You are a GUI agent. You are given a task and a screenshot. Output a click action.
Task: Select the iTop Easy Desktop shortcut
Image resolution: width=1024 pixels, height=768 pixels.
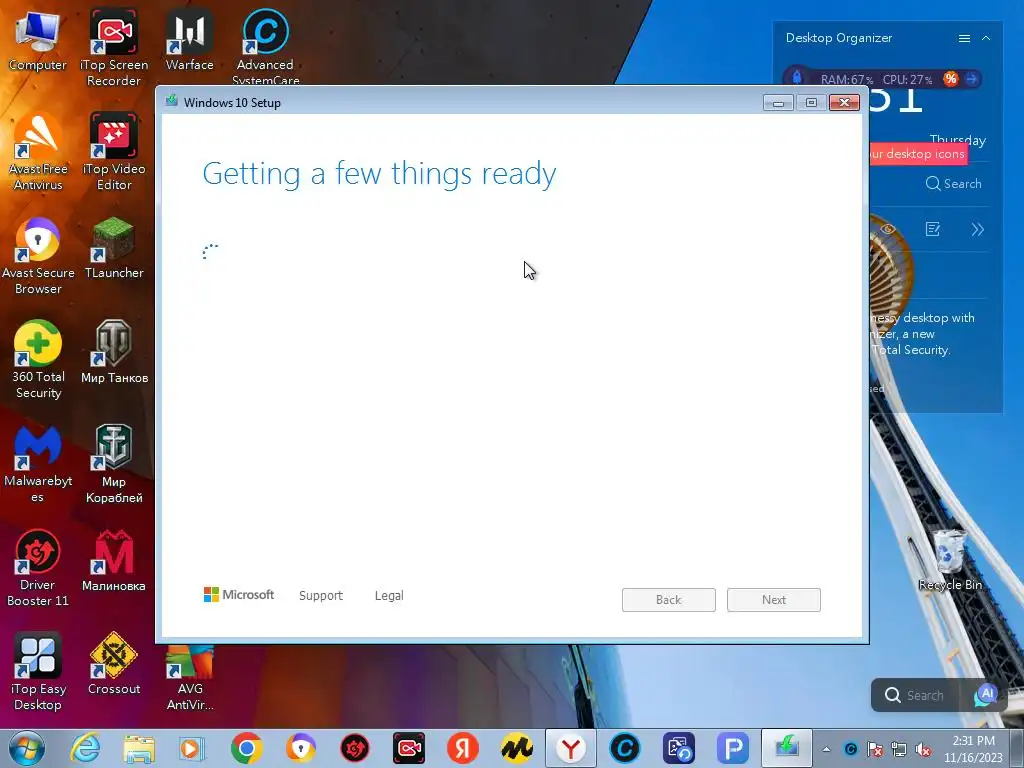(38, 671)
